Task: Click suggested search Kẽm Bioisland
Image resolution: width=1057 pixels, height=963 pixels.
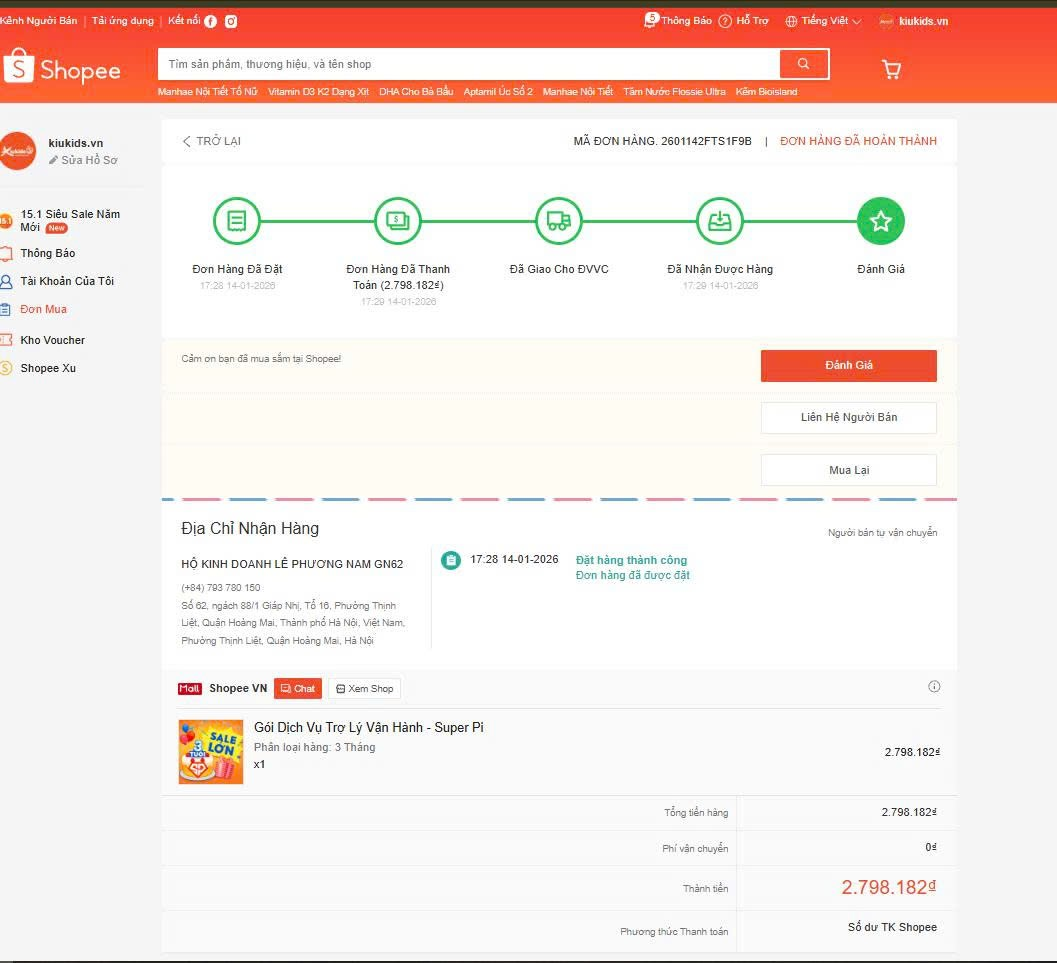Action: pyautogui.click(x=766, y=92)
